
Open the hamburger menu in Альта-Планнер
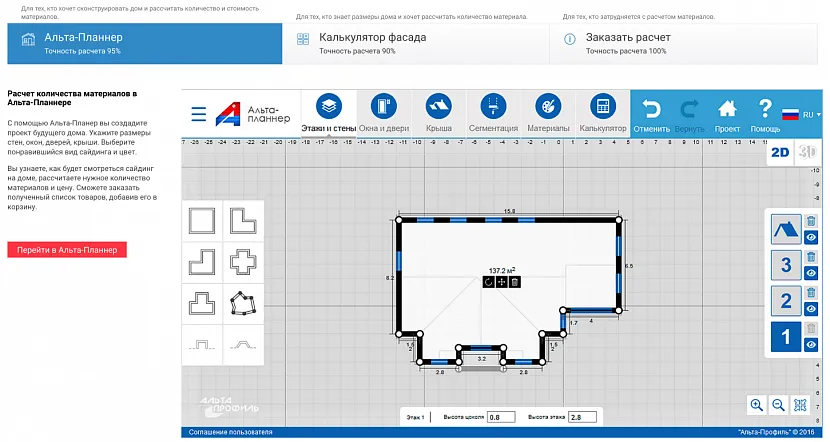pyautogui.click(x=199, y=114)
